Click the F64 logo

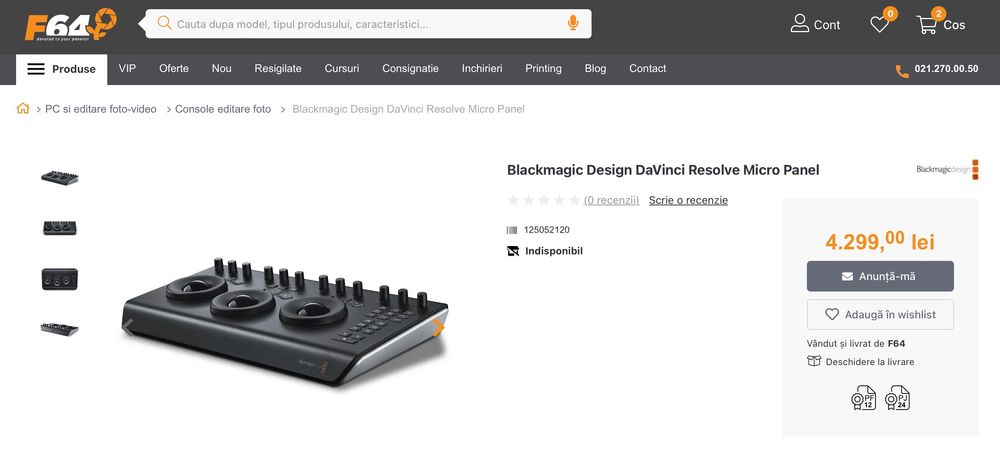70,24
